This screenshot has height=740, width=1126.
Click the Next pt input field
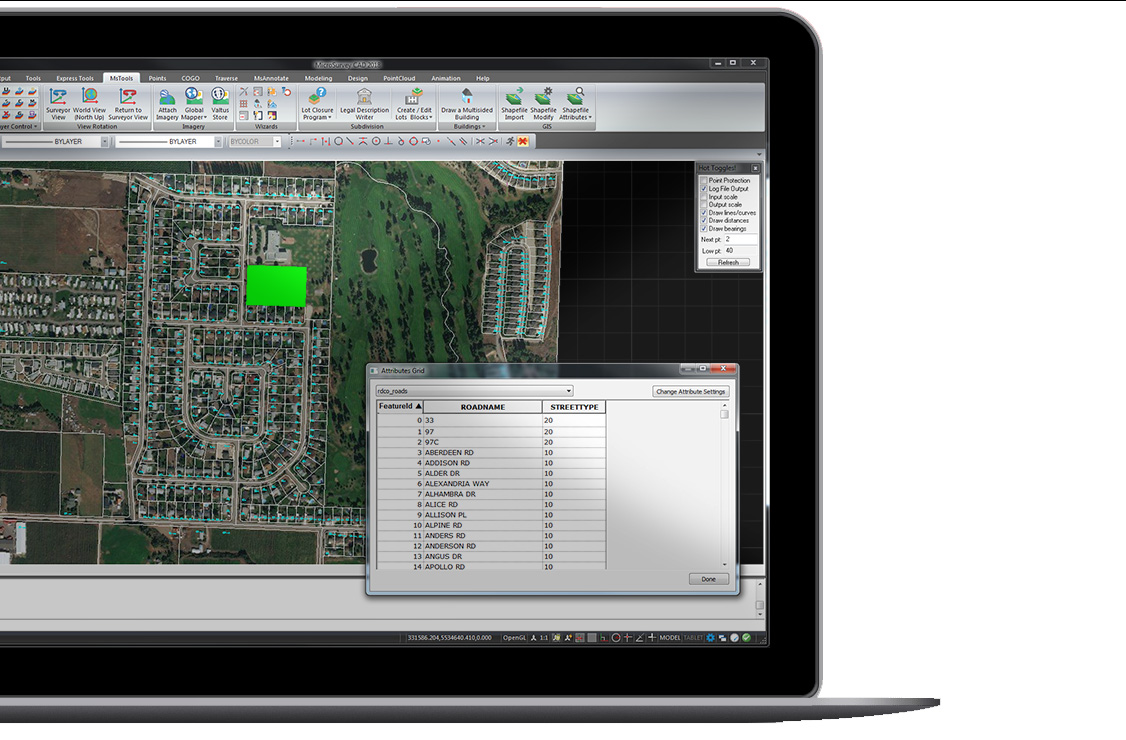tap(739, 240)
